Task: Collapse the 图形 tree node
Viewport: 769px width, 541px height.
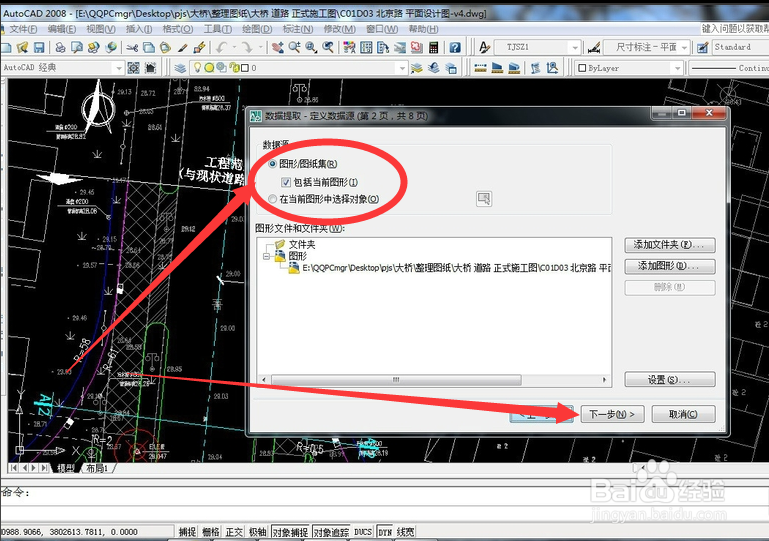Action: coord(266,256)
